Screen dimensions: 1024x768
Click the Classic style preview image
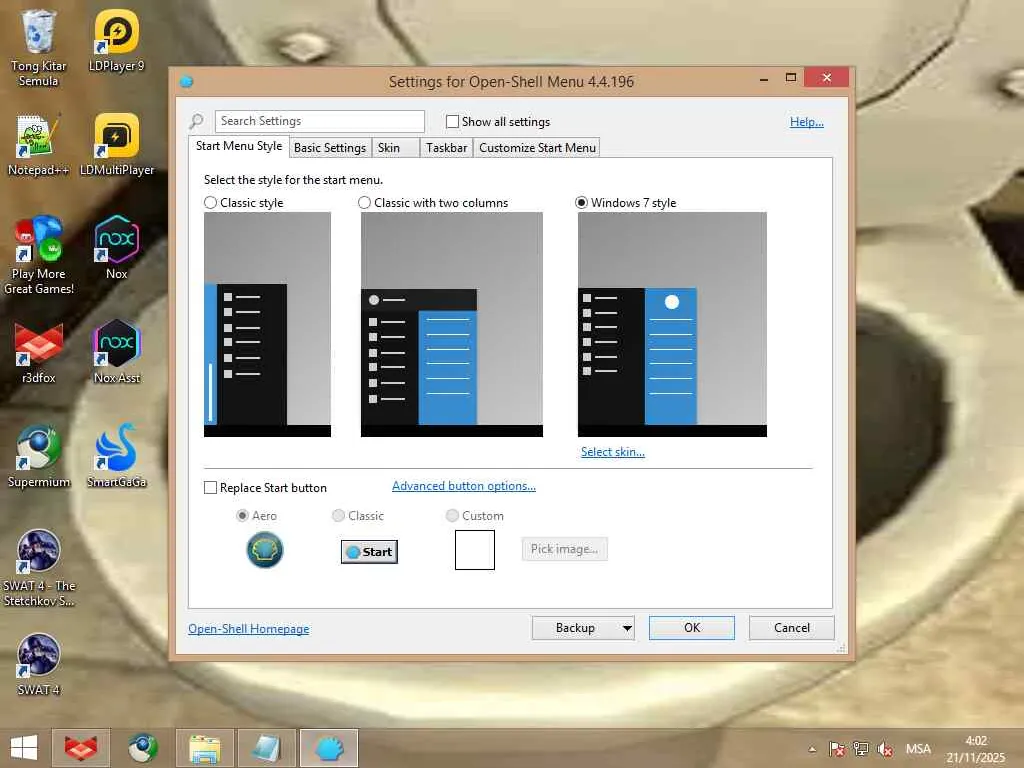click(267, 325)
